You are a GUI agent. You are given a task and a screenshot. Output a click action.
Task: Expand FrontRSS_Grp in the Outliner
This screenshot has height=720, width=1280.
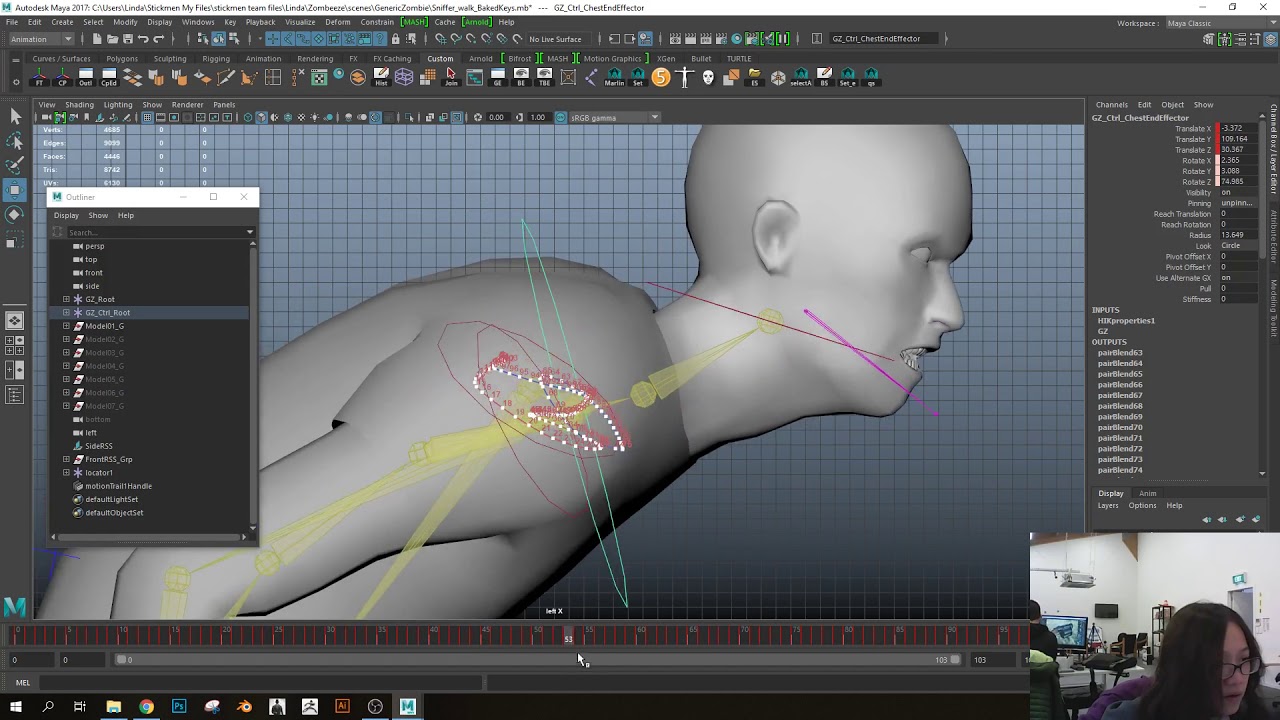(66, 459)
